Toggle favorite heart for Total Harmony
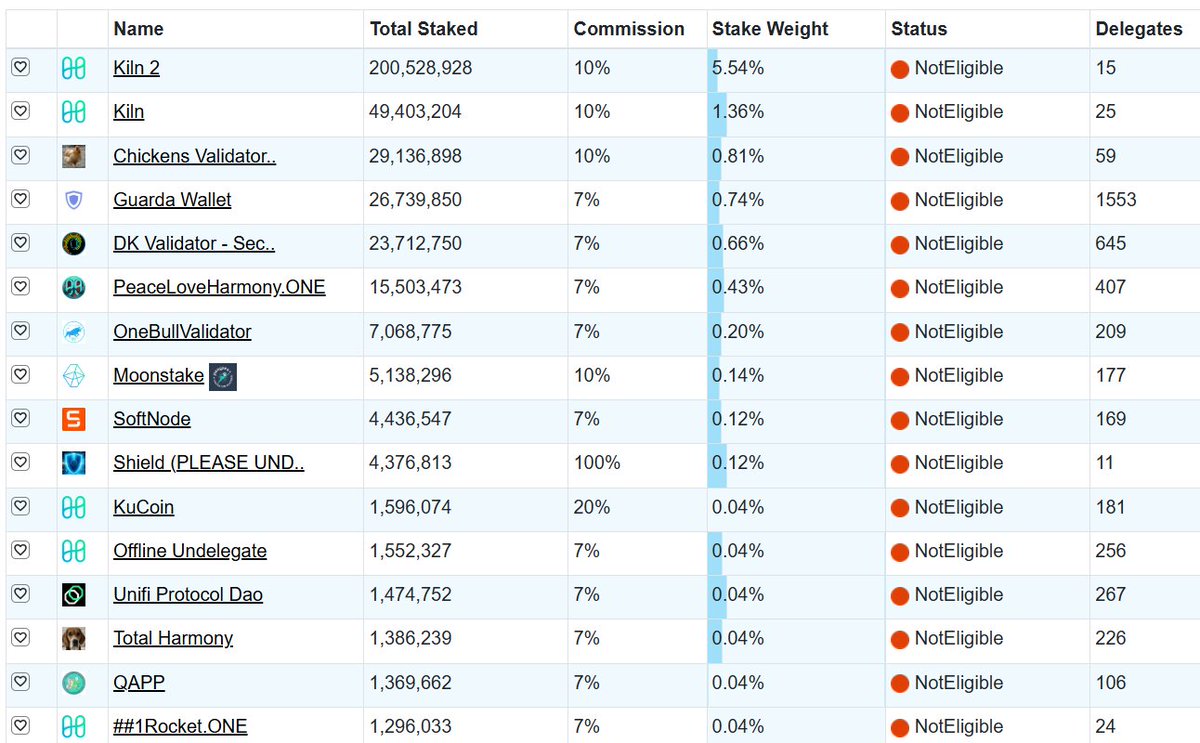The image size is (1200, 743). pos(21,638)
